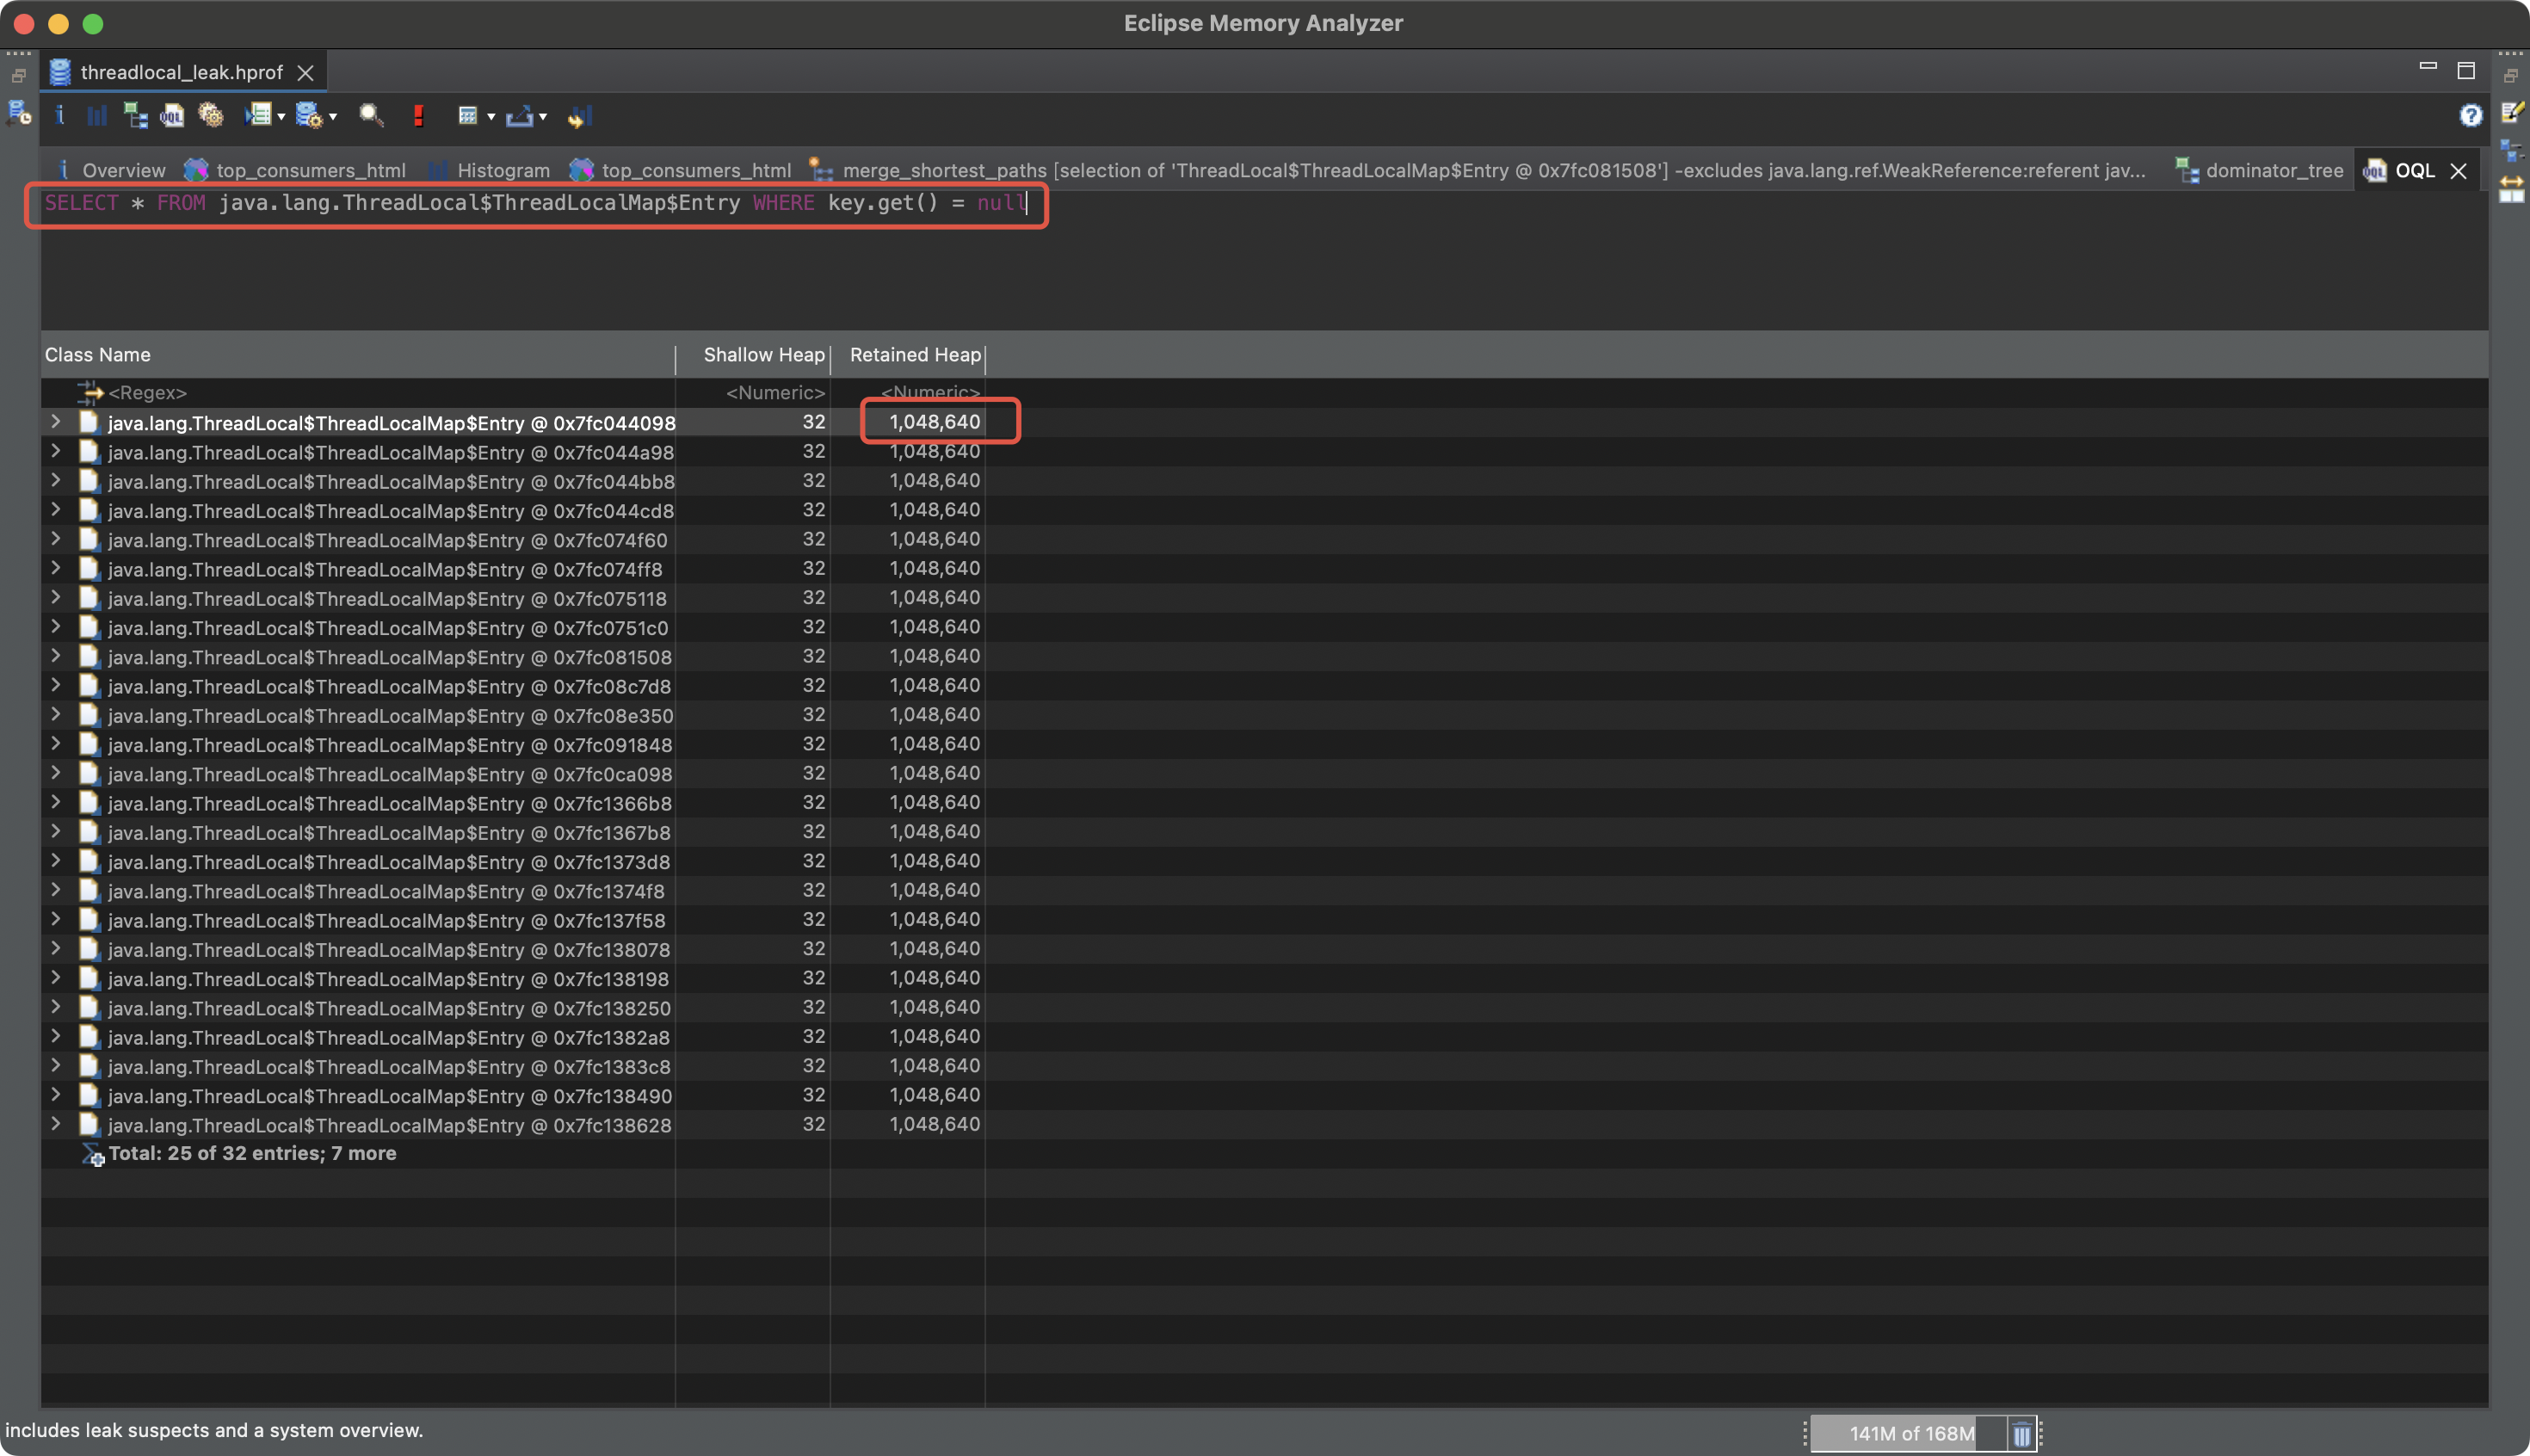This screenshot has width=2530, height=1456.
Task: Open export dropdown arrow in toolbar
Action: click(543, 117)
